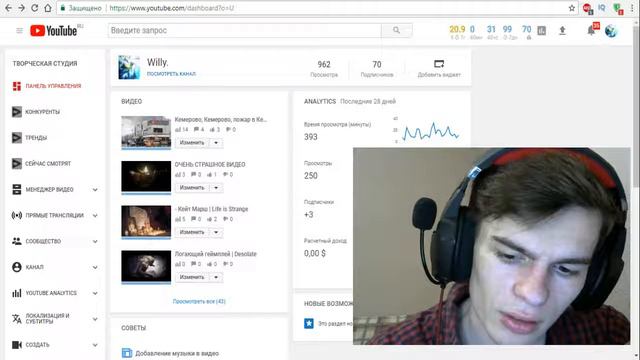Image resolution: width=640 pixels, height=360 pixels.
Task: Click the Создать camera icon
Action: click(x=16, y=345)
